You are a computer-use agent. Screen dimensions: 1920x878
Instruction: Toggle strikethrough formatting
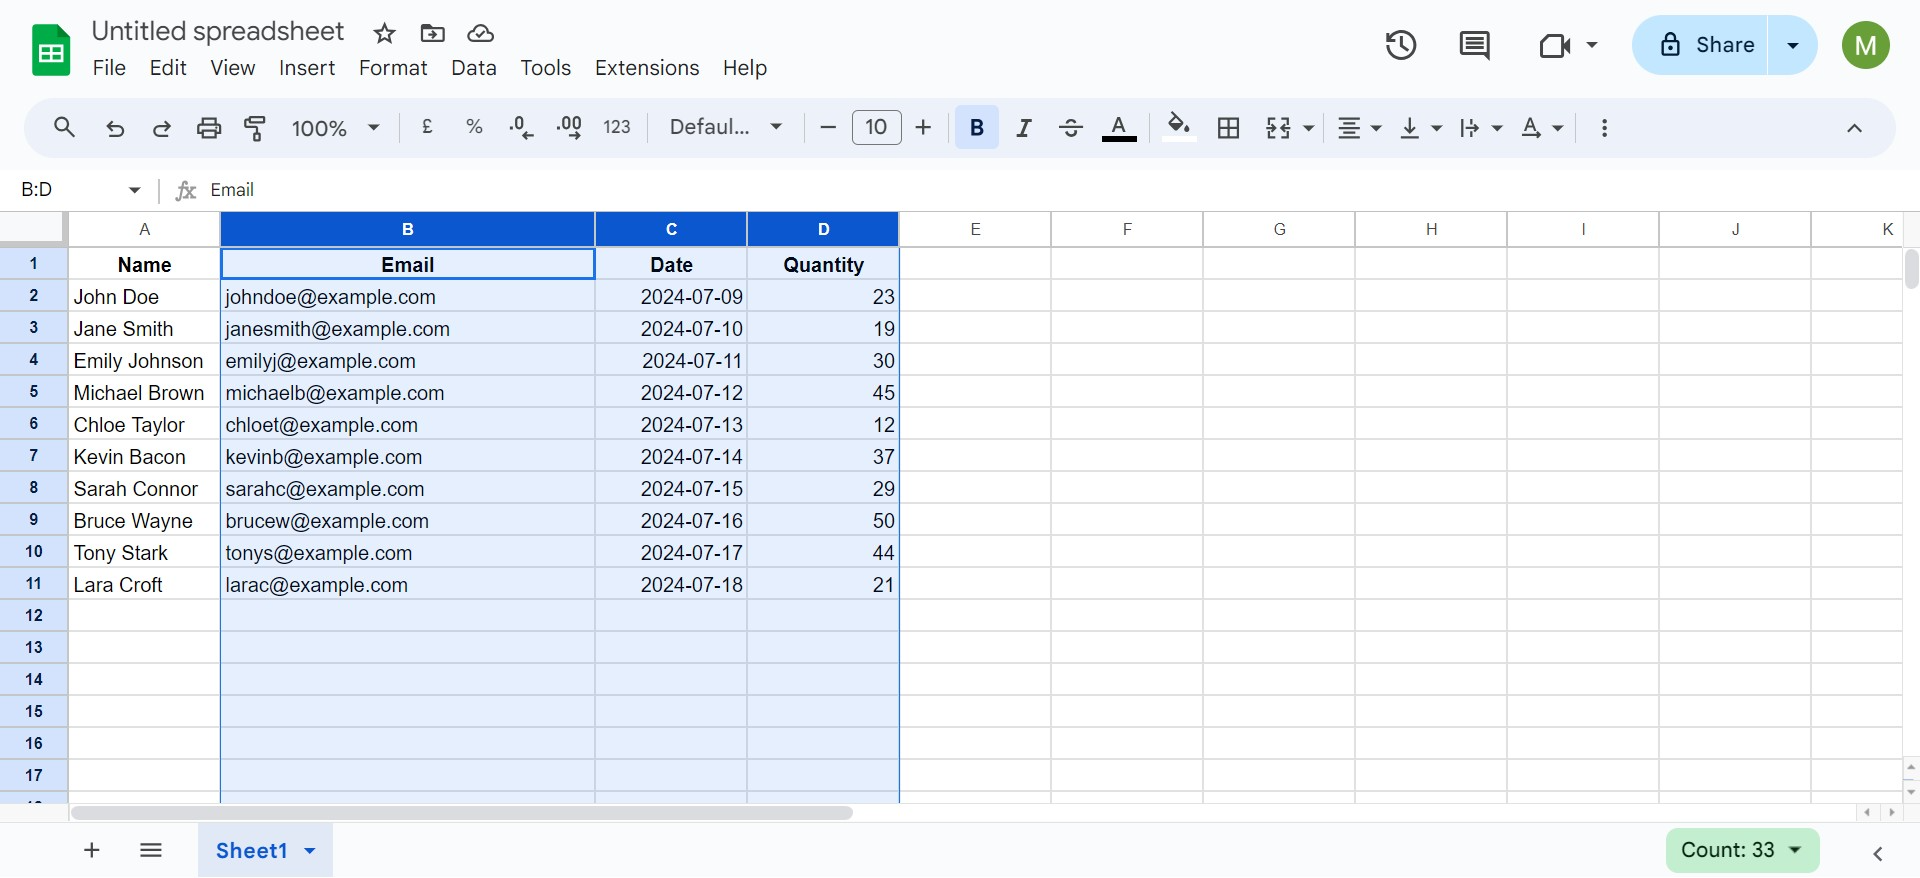pos(1070,128)
